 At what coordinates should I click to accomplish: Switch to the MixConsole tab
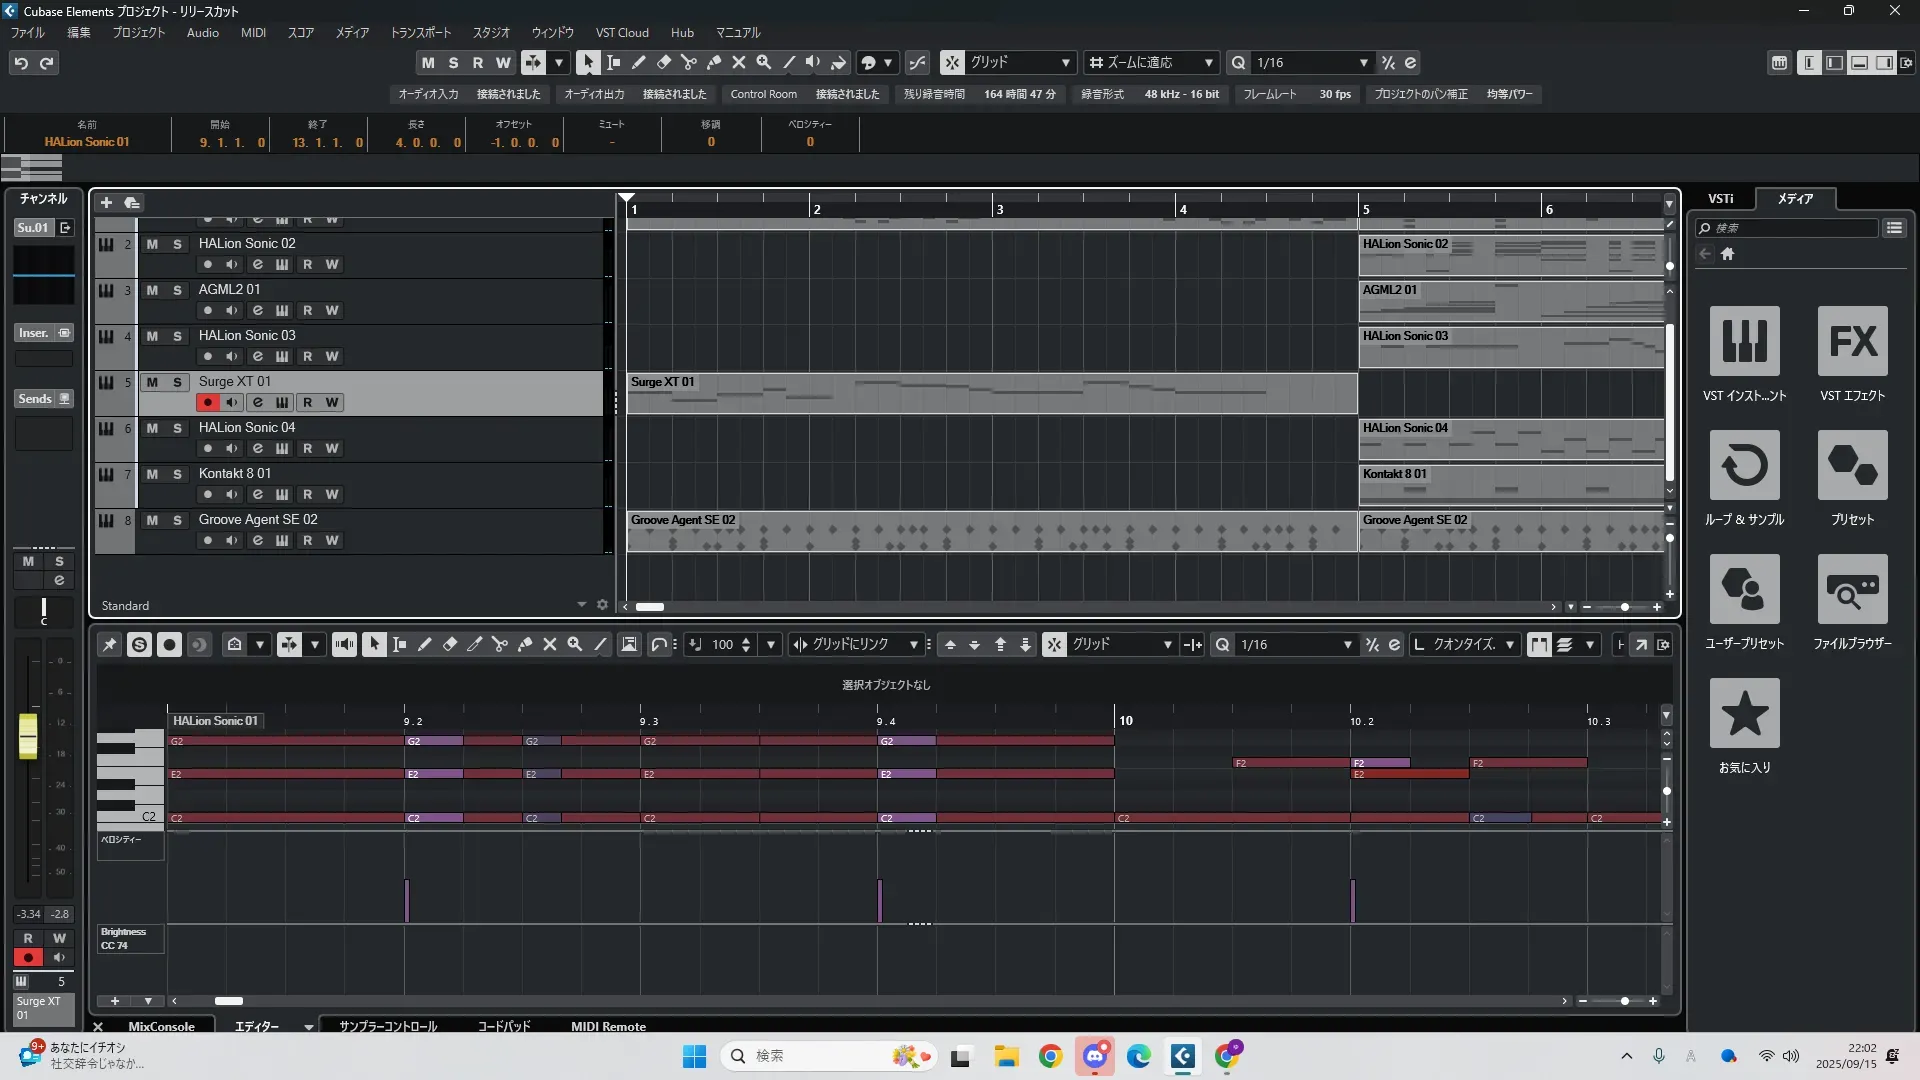[x=161, y=1026]
